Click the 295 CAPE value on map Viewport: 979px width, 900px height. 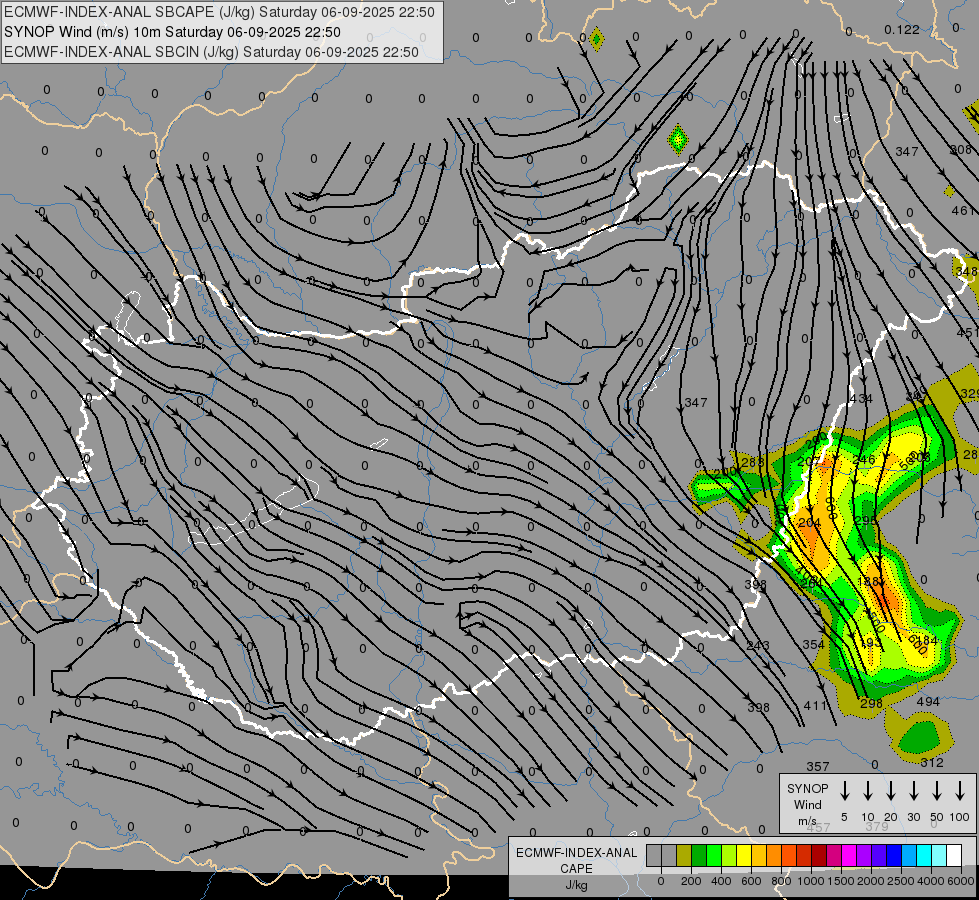pyautogui.click(x=865, y=521)
